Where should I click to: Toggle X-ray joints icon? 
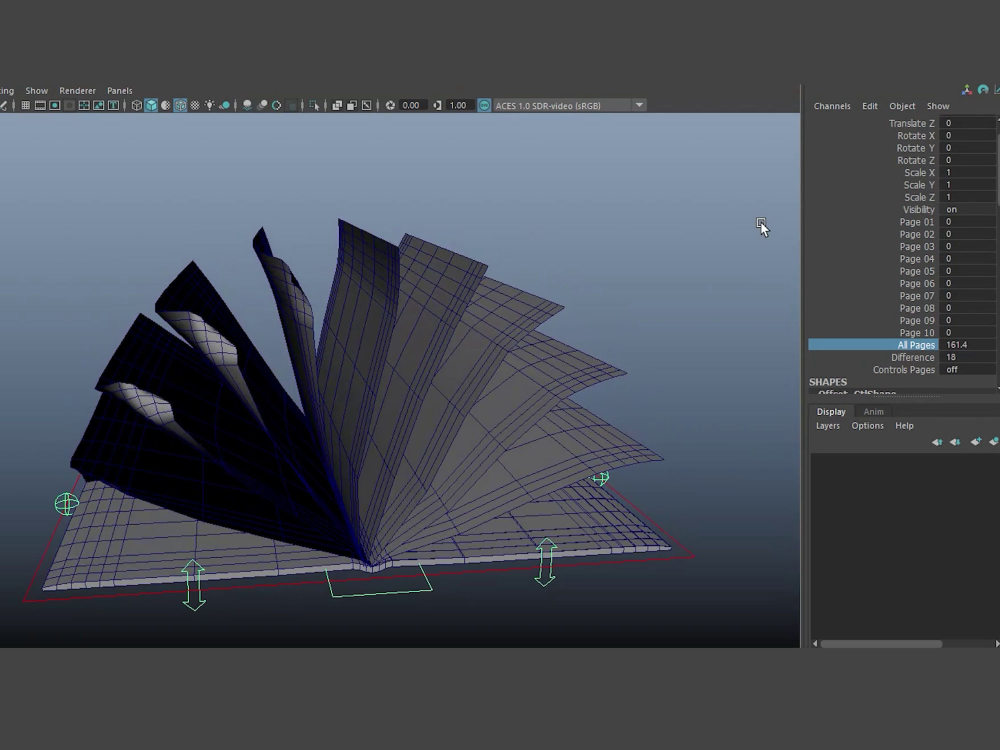[366, 105]
